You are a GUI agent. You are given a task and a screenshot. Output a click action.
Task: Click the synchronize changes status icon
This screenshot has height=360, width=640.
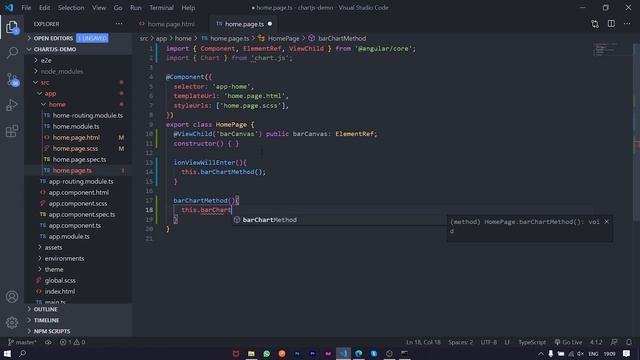click(x=48, y=342)
